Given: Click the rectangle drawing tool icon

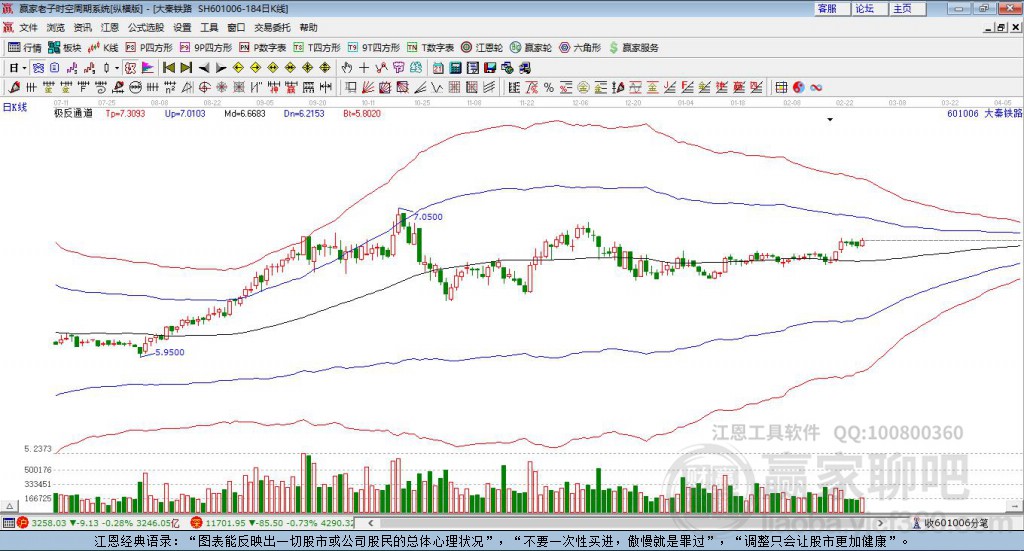Looking at the screenshot, I should [351, 87].
